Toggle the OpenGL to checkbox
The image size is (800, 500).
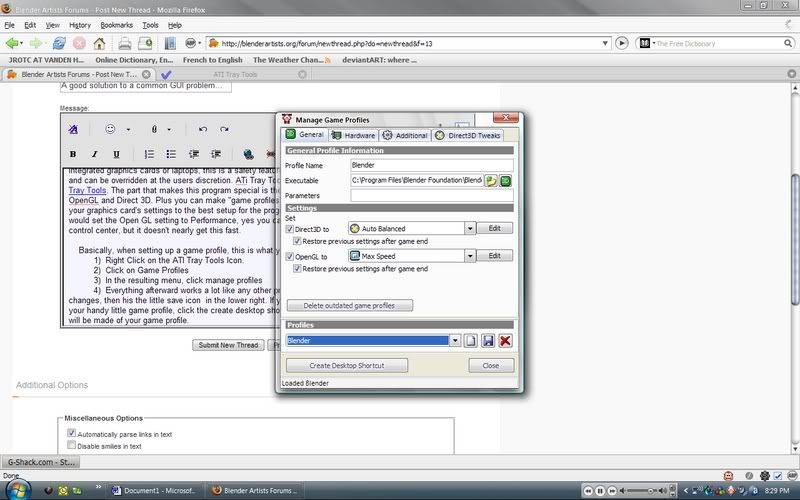pos(290,257)
